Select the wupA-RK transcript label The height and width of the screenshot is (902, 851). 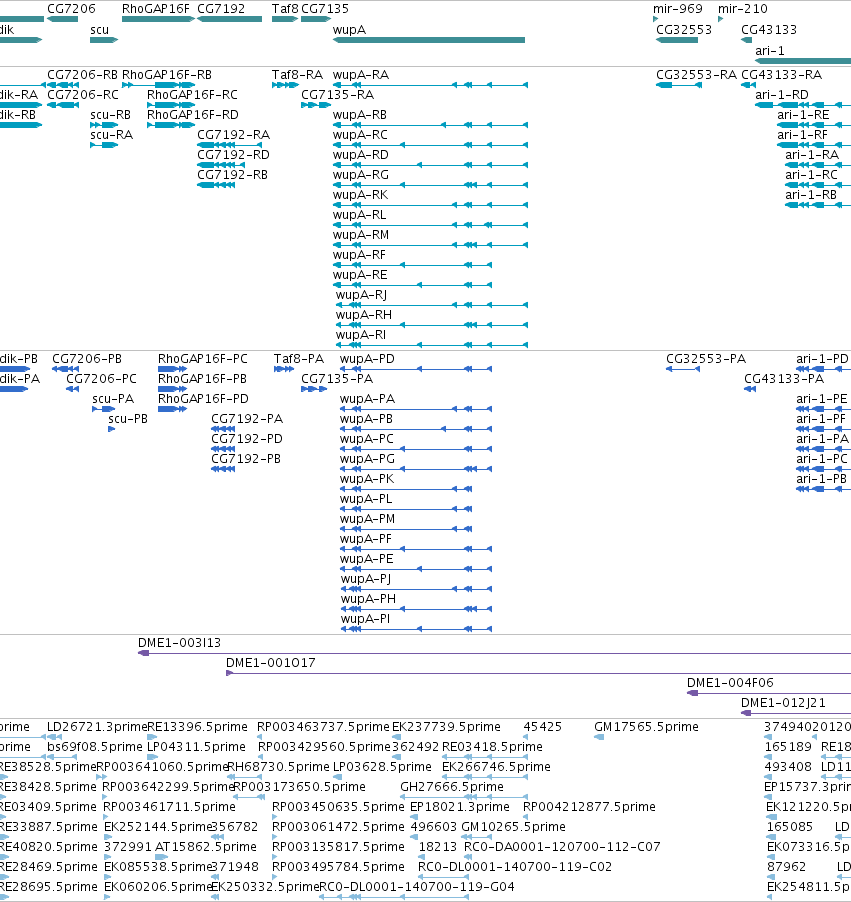click(361, 195)
